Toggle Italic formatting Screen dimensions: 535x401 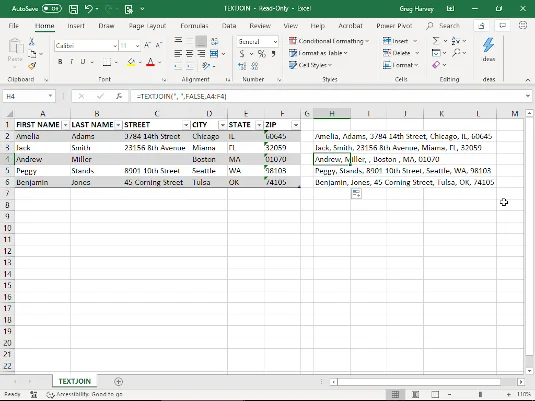pyautogui.click(x=72, y=62)
